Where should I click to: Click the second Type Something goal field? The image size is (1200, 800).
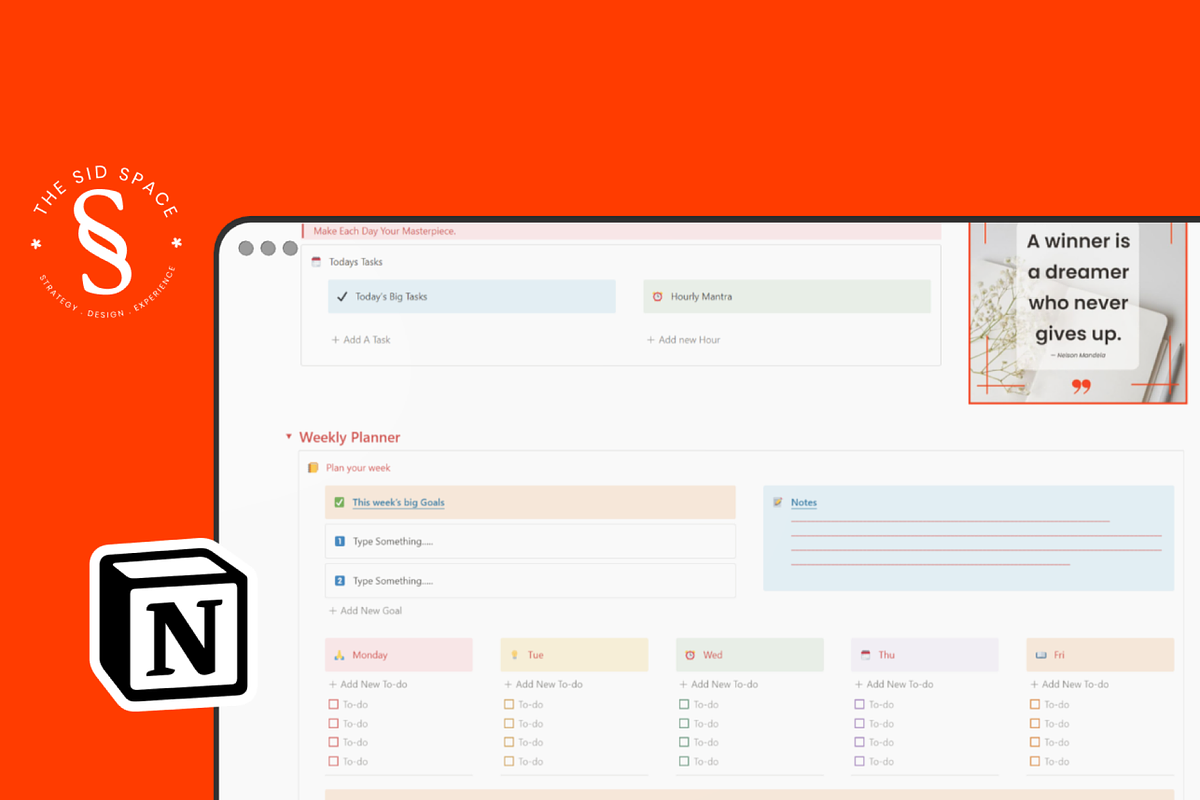(530, 581)
